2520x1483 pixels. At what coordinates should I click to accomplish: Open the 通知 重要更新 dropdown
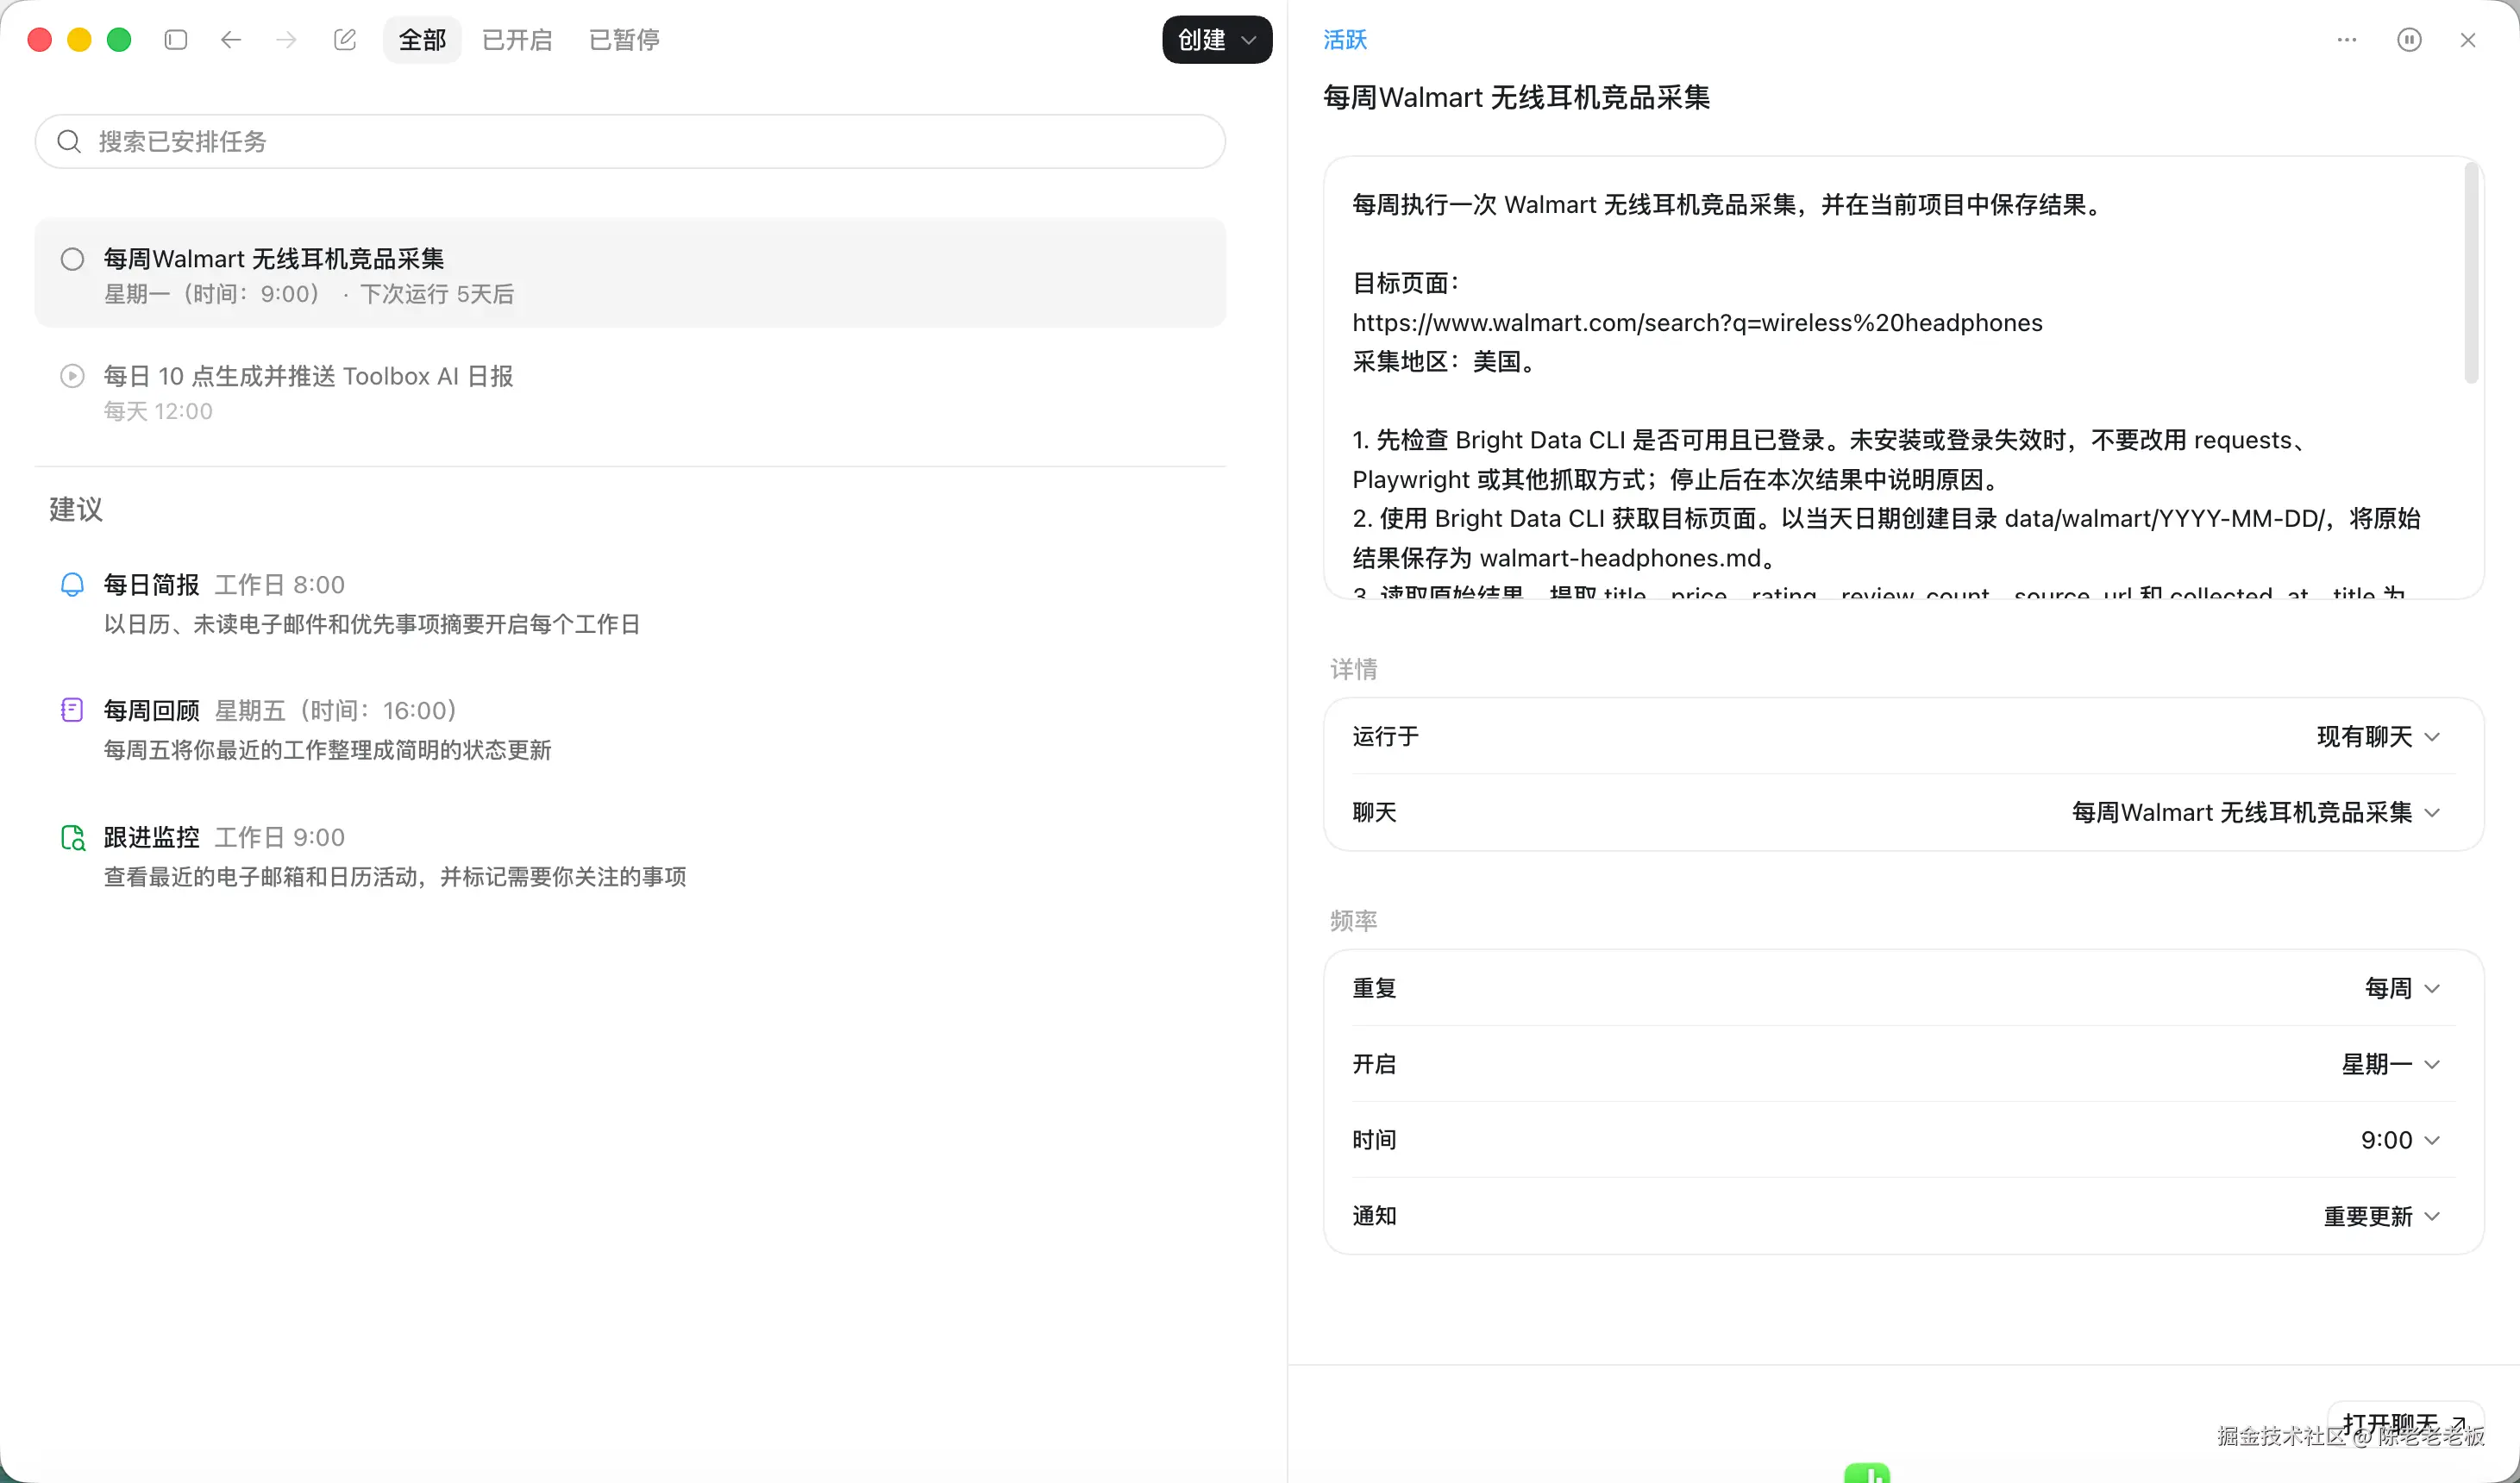(2381, 1216)
